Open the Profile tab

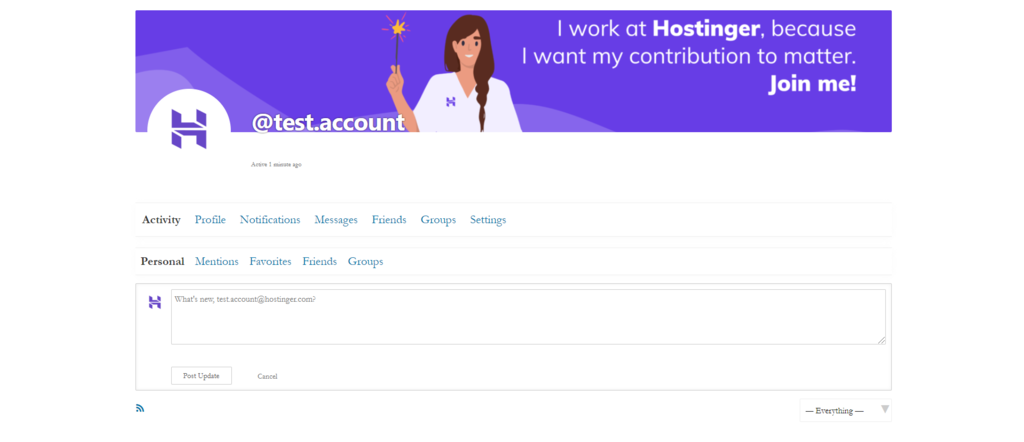[210, 220]
